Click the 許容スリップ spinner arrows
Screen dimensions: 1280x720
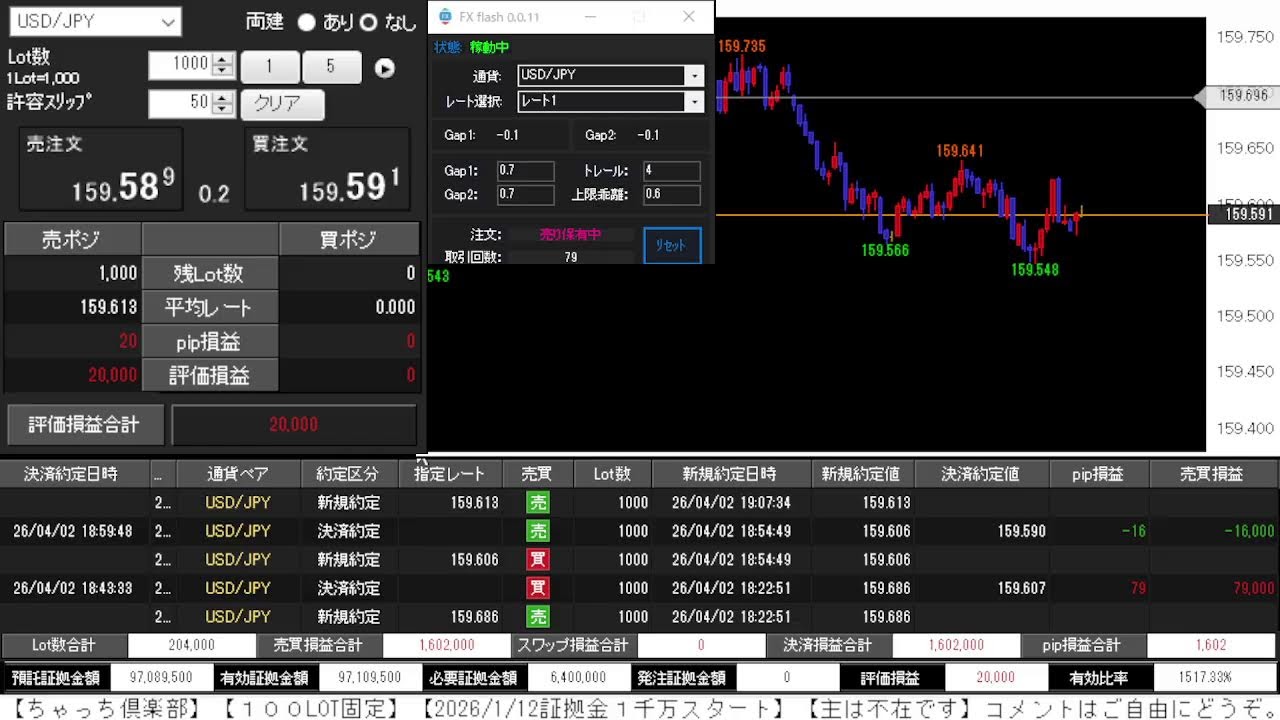pyautogui.click(x=224, y=103)
